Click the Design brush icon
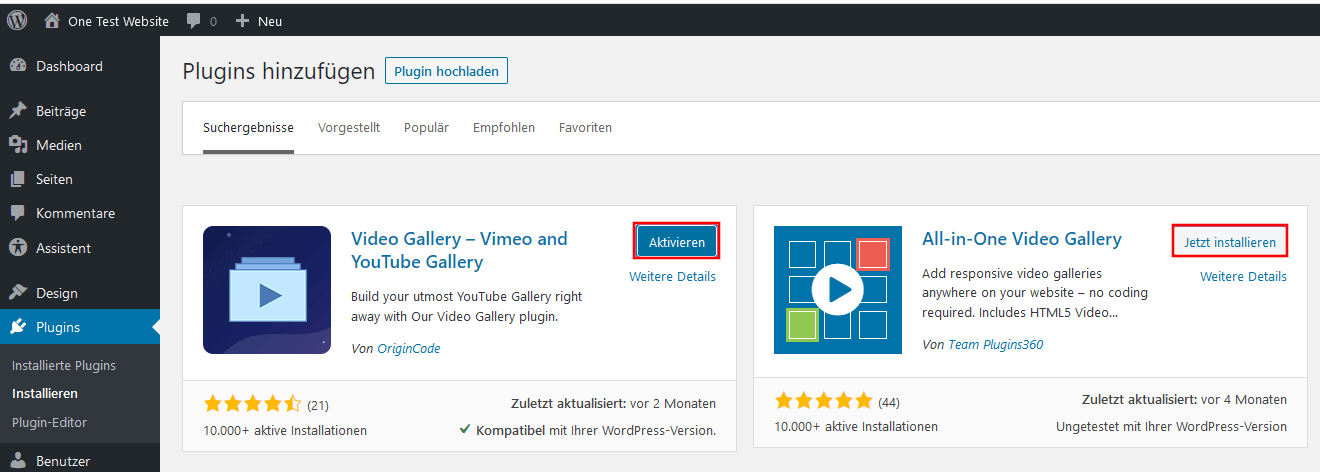Viewport: 1320px width, 472px height. point(17,293)
